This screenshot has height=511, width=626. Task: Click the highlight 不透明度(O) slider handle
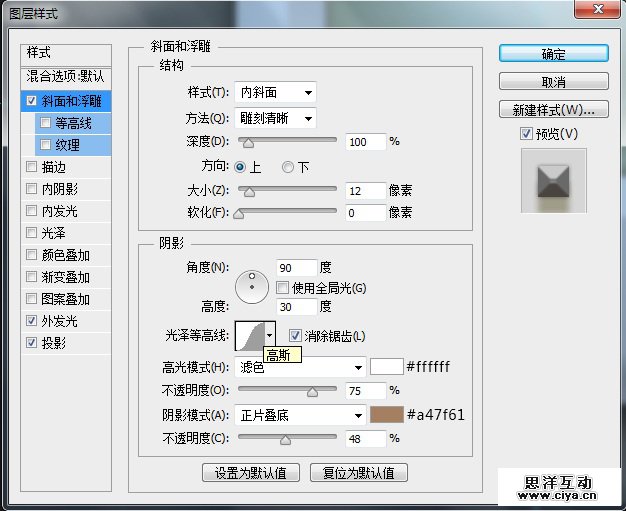(313, 392)
